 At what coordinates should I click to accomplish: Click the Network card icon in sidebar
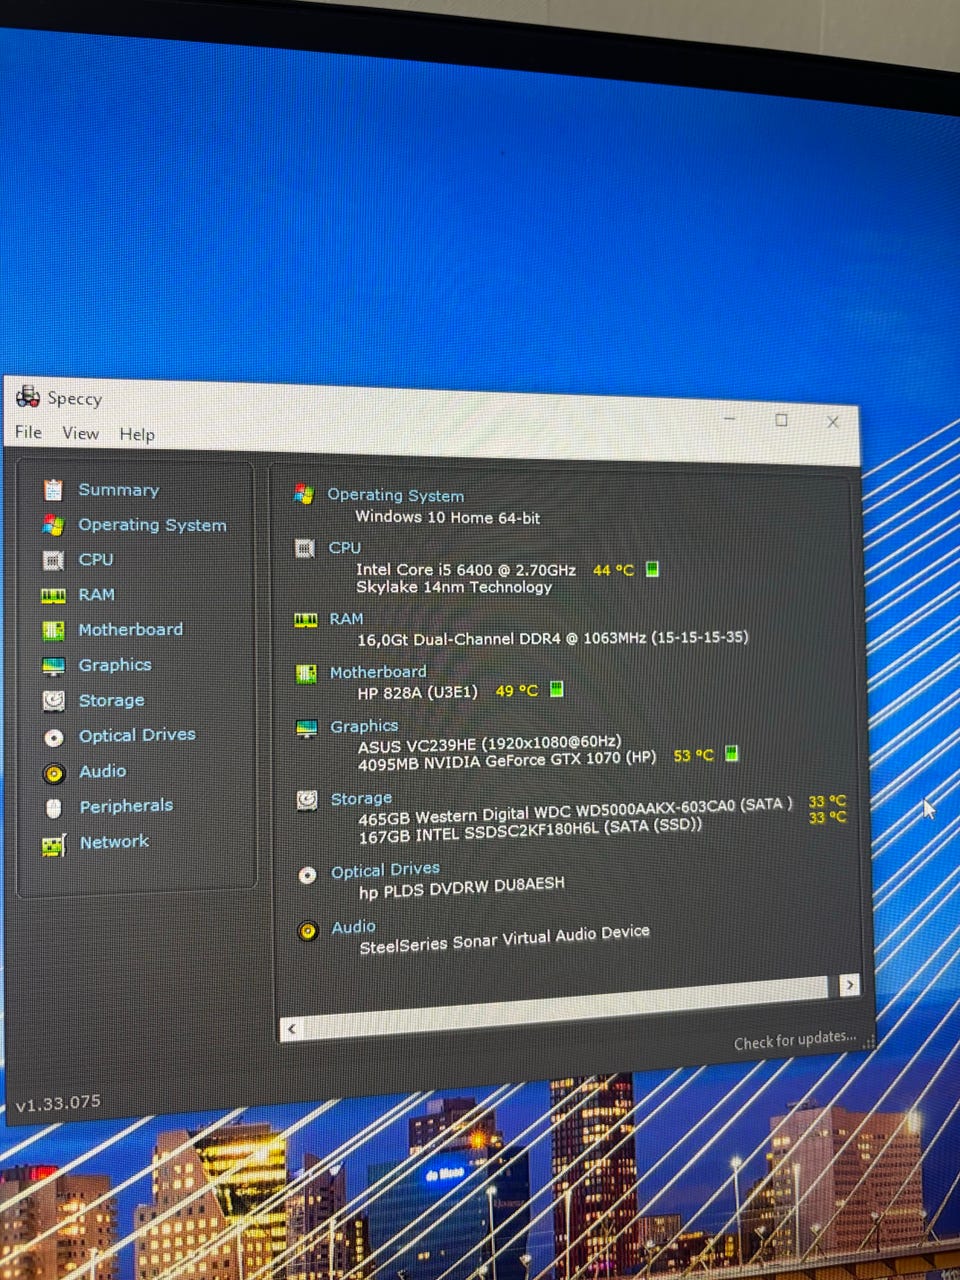(54, 845)
